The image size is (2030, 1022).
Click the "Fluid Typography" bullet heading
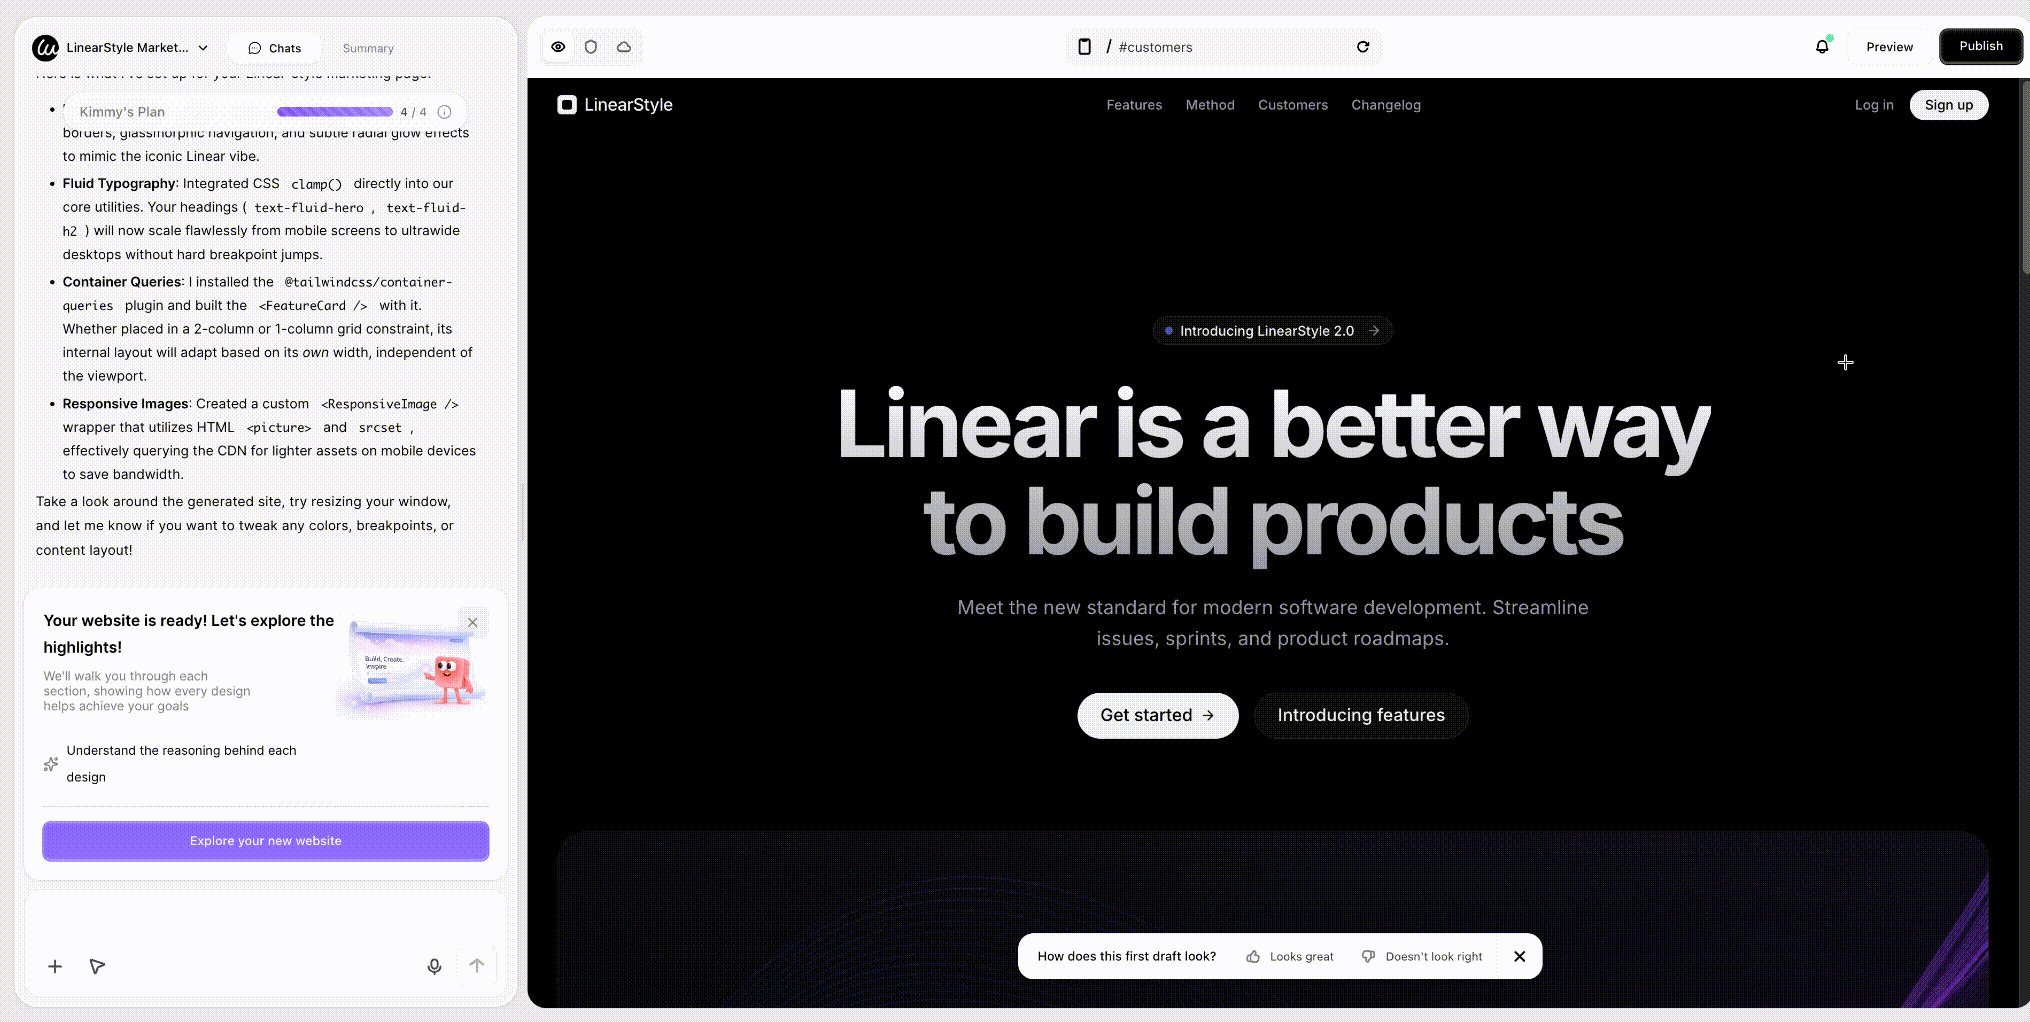119,184
